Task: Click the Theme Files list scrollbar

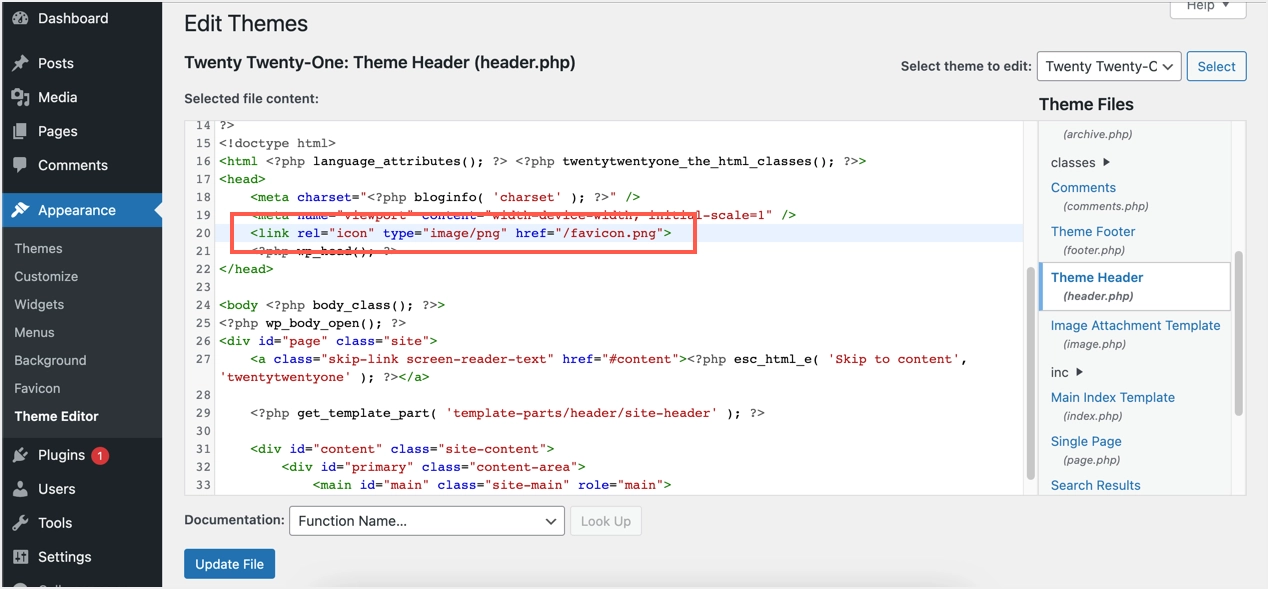Action: pos(1239,332)
